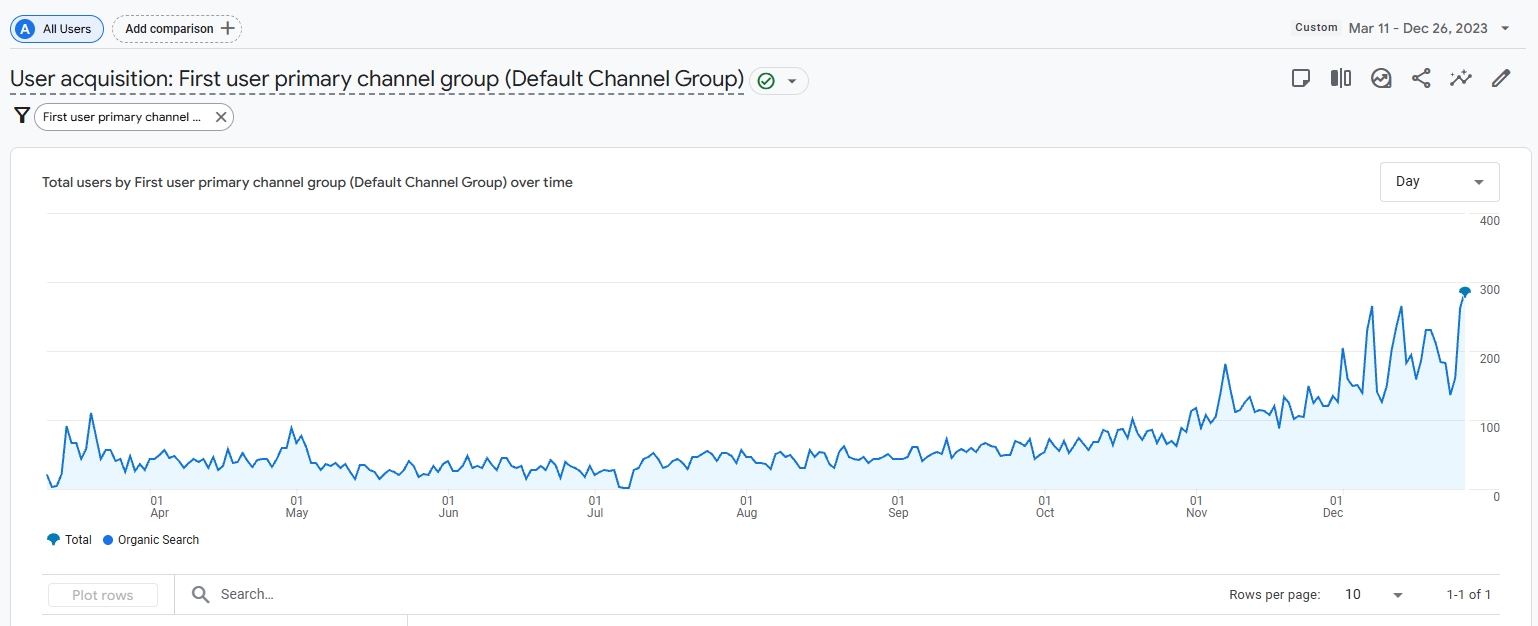The width and height of the screenshot is (1538, 626).
Task: Open the compare columns view icon
Action: (x=1341, y=79)
